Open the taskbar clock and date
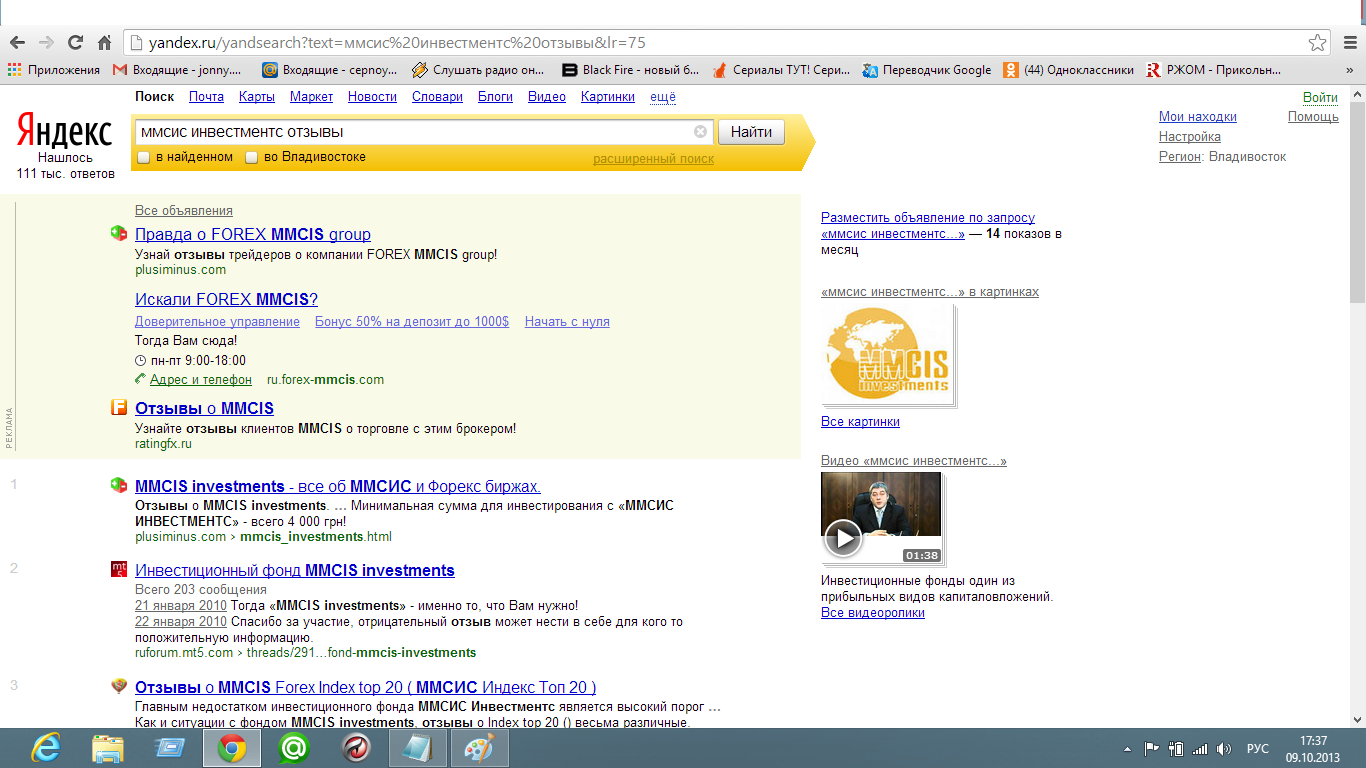 (1313, 748)
